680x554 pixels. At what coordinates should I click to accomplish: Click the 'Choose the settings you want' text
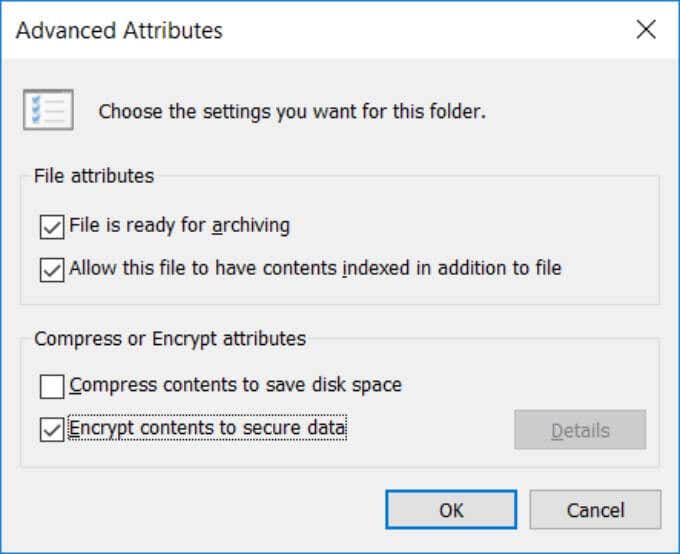(x=292, y=112)
